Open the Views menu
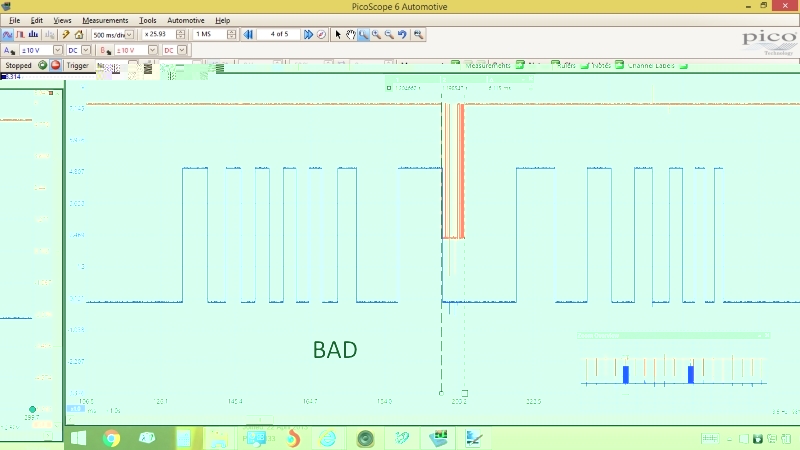Image resolution: width=800 pixels, height=450 pixels. [62, 20]
